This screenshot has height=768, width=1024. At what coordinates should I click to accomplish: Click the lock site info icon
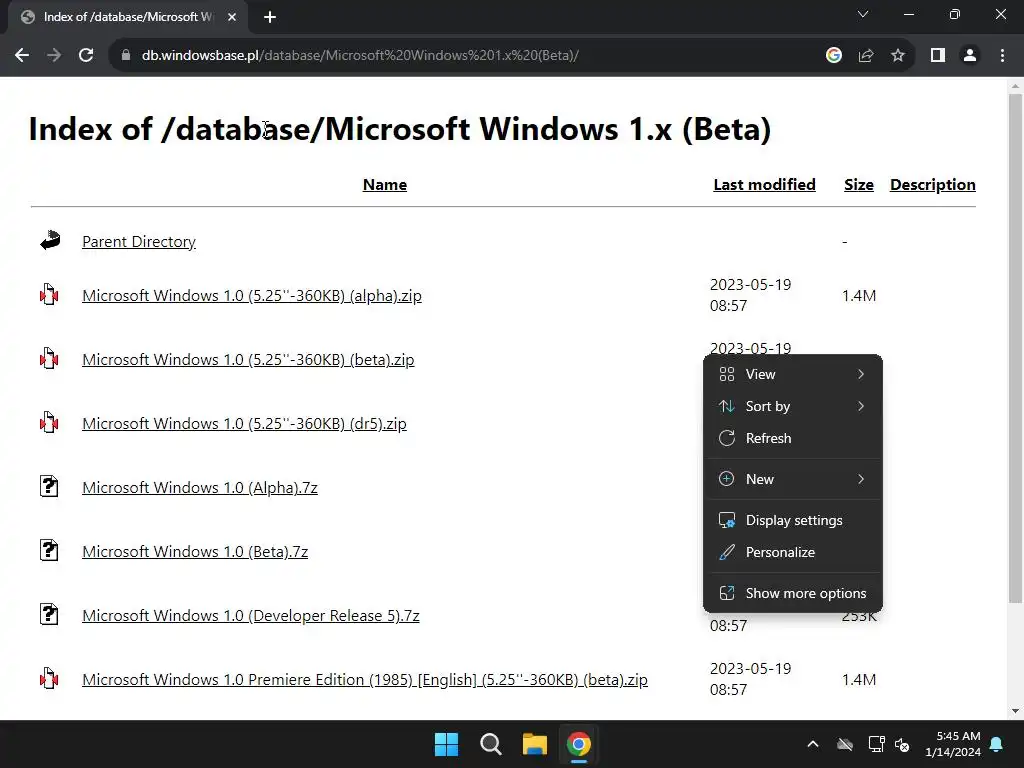126,56
